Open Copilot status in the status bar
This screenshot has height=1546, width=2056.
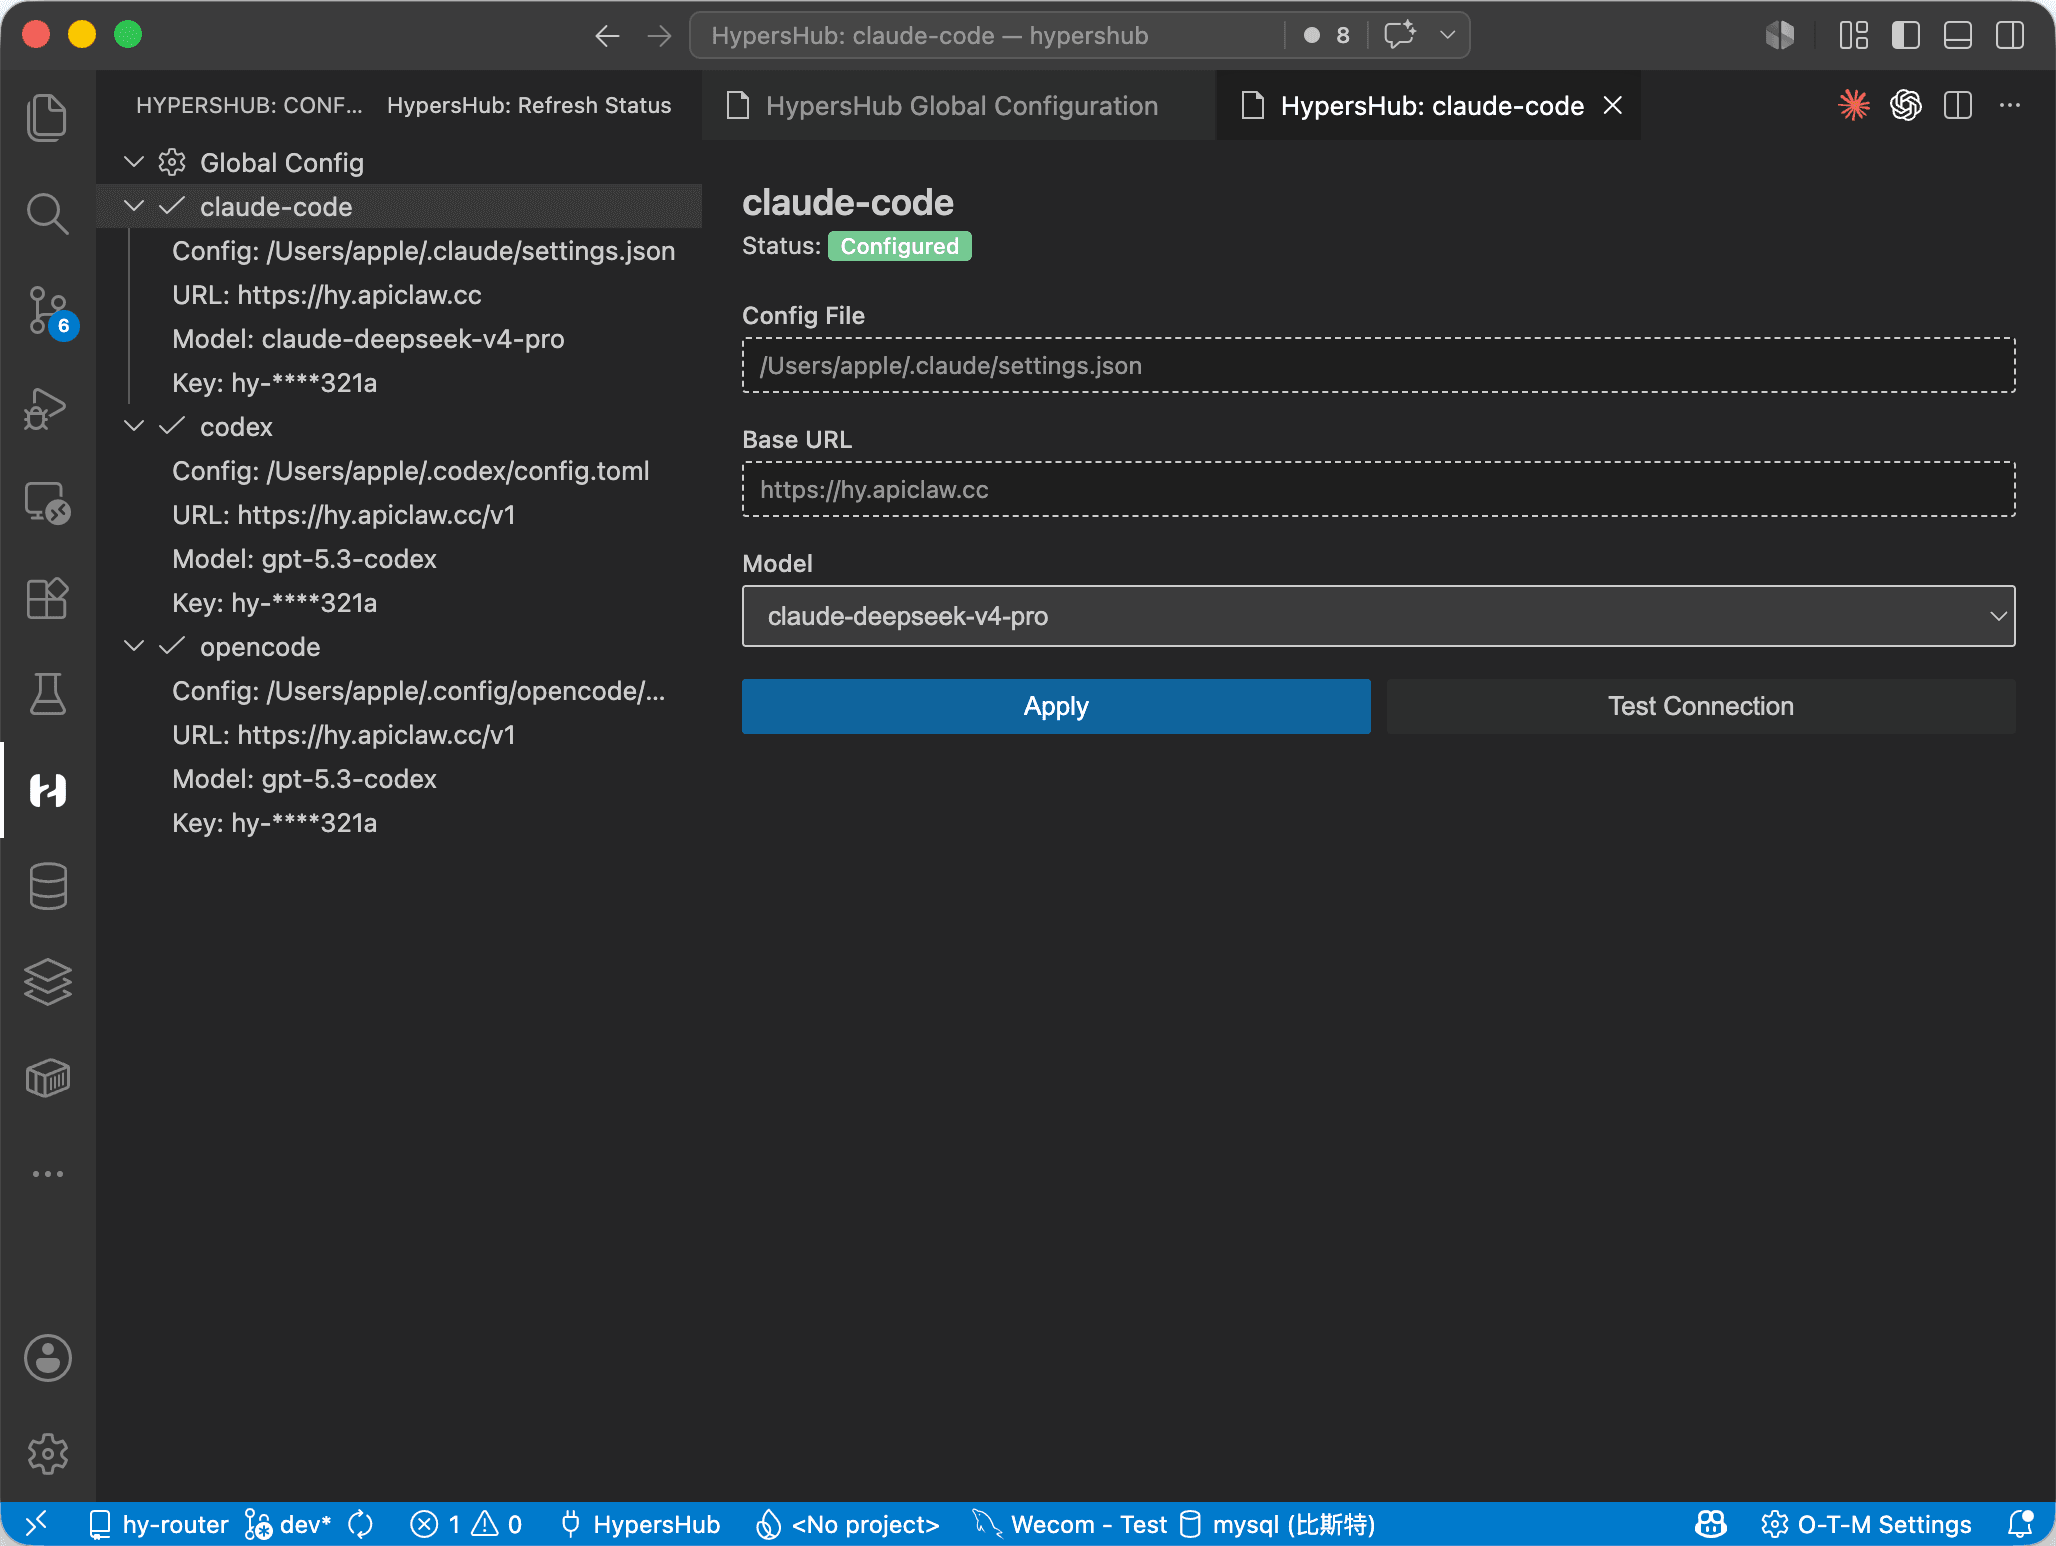pos(1711,1524)
